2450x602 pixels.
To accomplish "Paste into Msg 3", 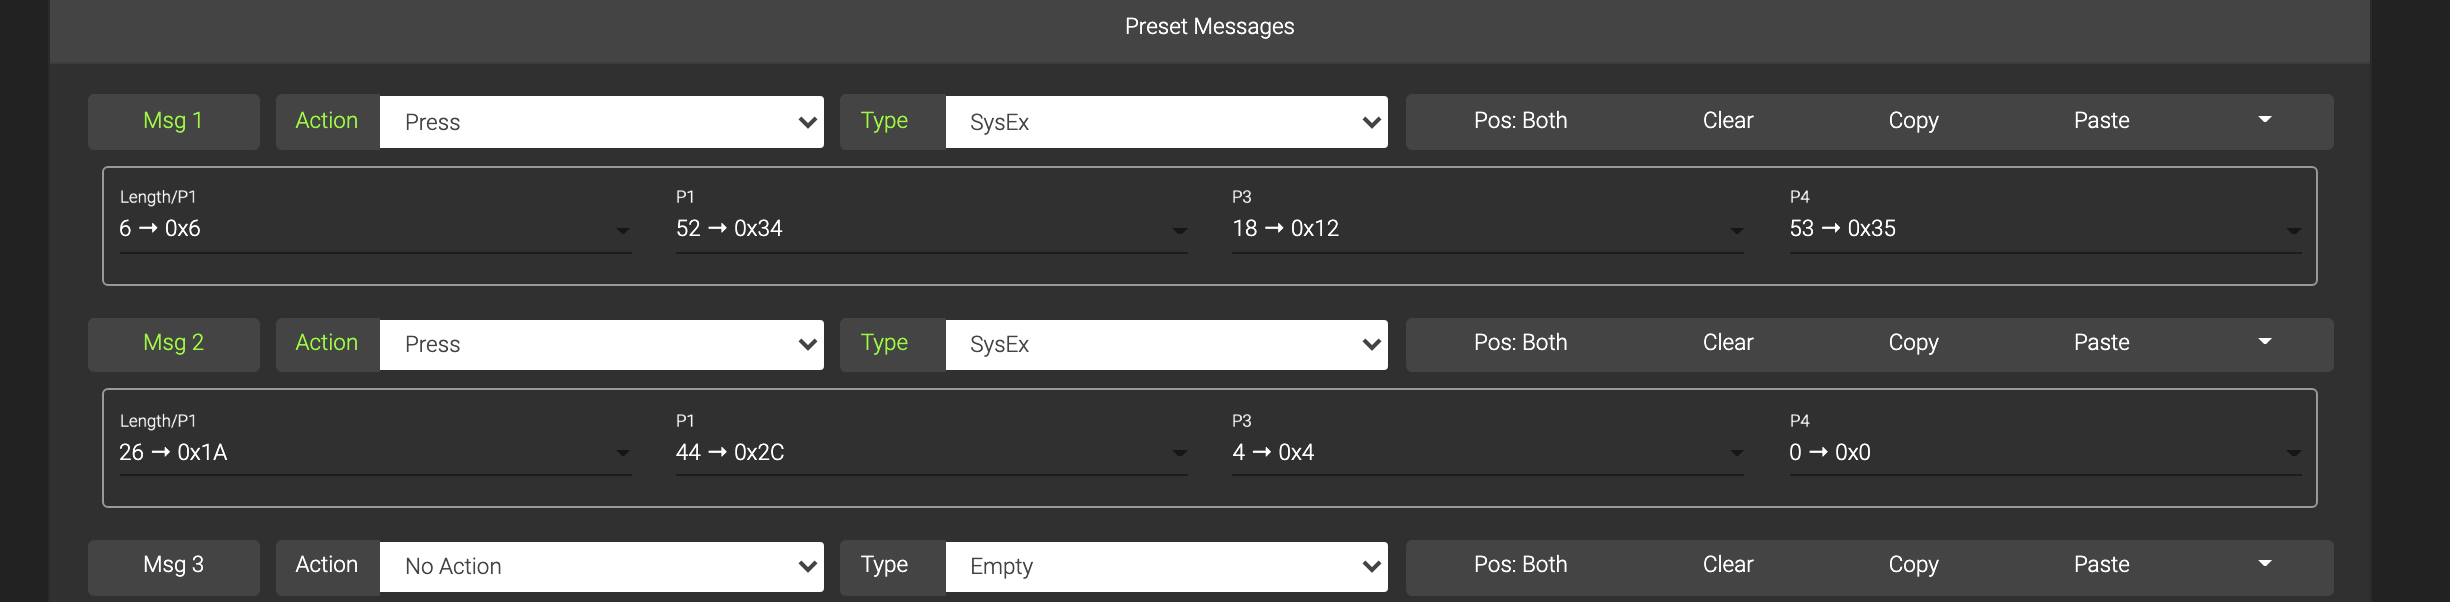I will coord(2101,565).
